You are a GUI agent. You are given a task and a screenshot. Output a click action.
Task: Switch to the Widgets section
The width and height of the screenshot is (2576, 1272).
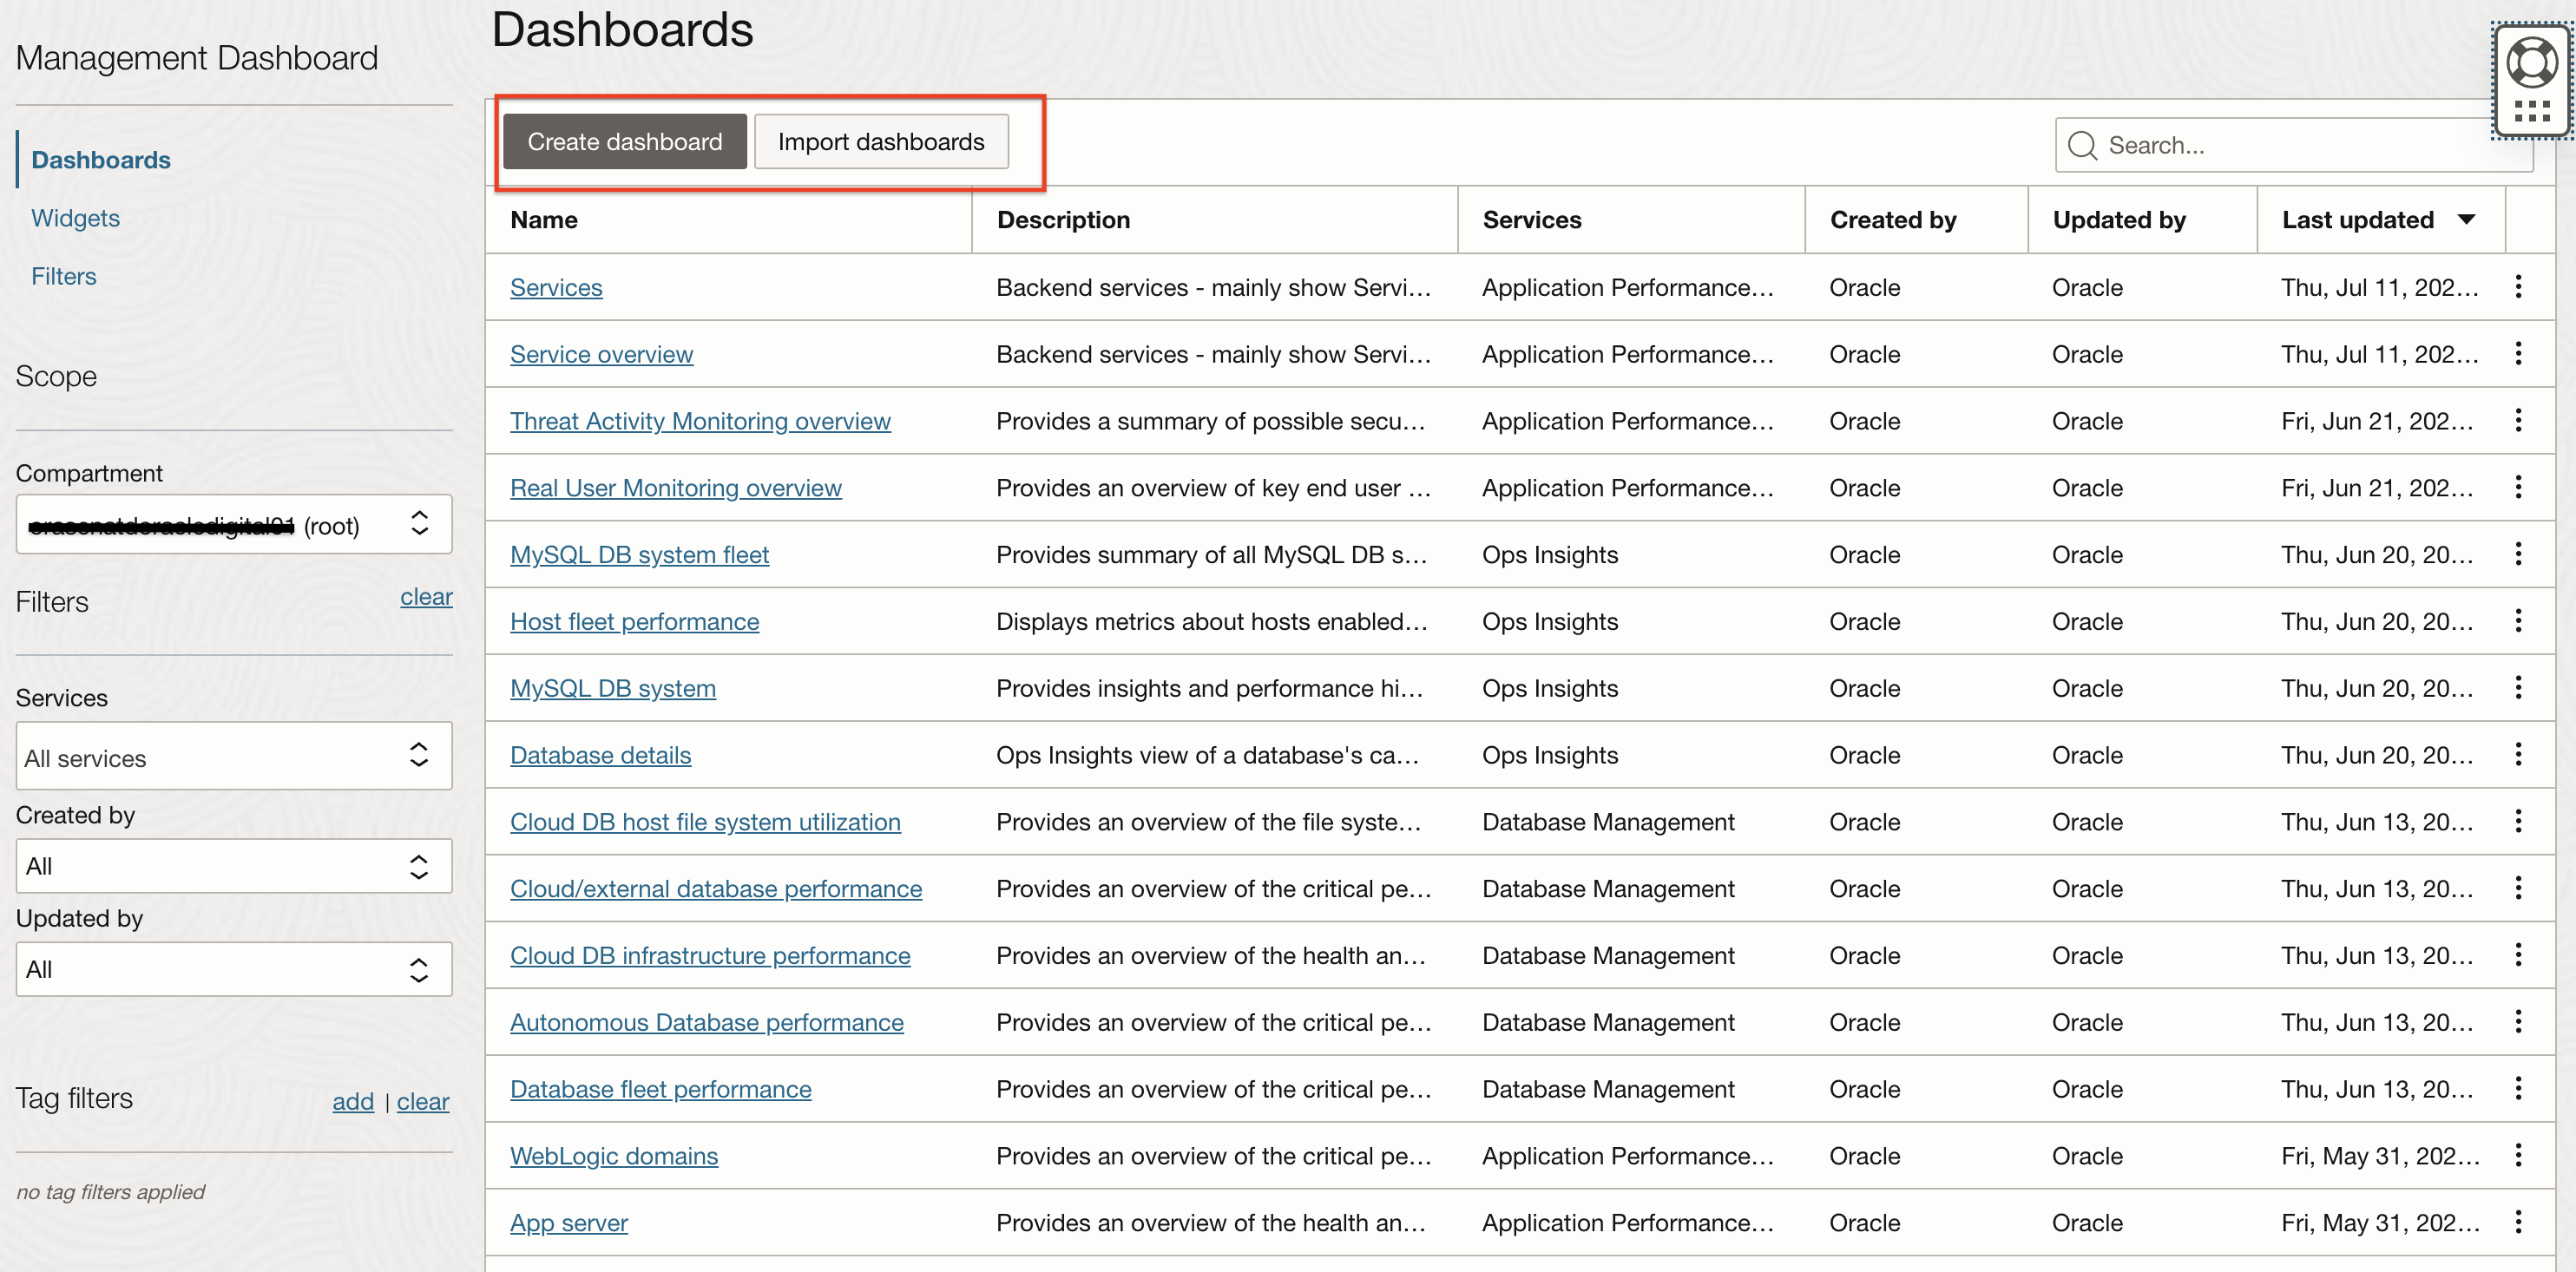point(75,218)
